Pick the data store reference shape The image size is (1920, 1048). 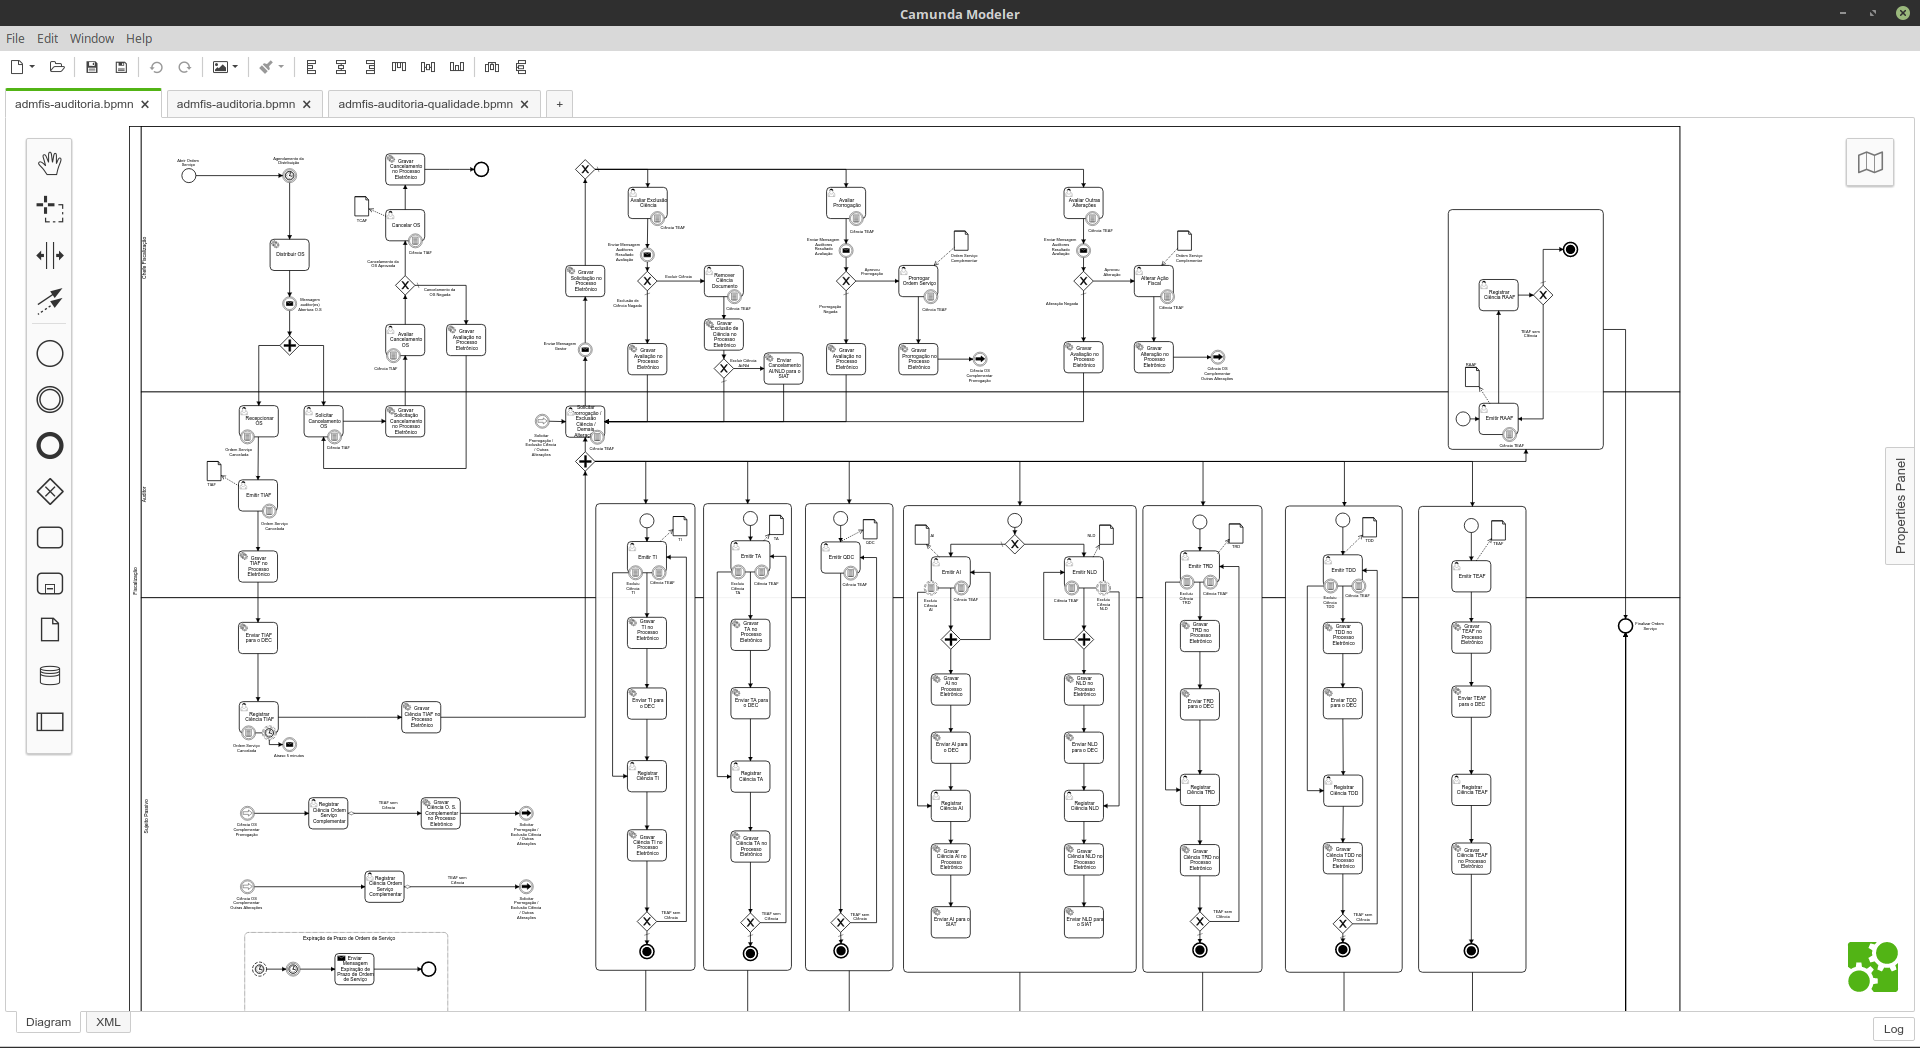[50, 676]
